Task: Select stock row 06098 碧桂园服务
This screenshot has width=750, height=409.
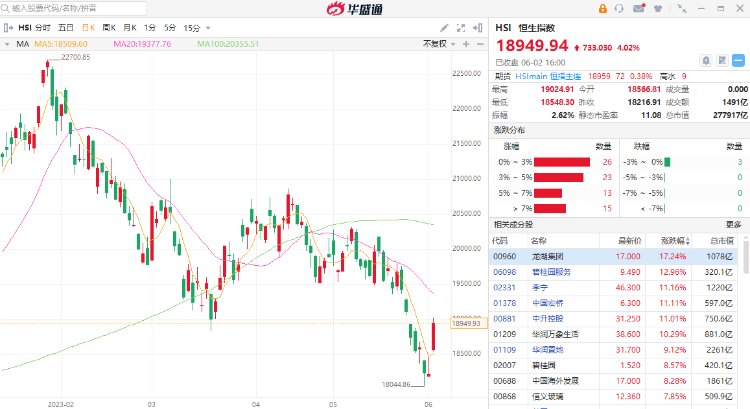Action: click(613, 272)
